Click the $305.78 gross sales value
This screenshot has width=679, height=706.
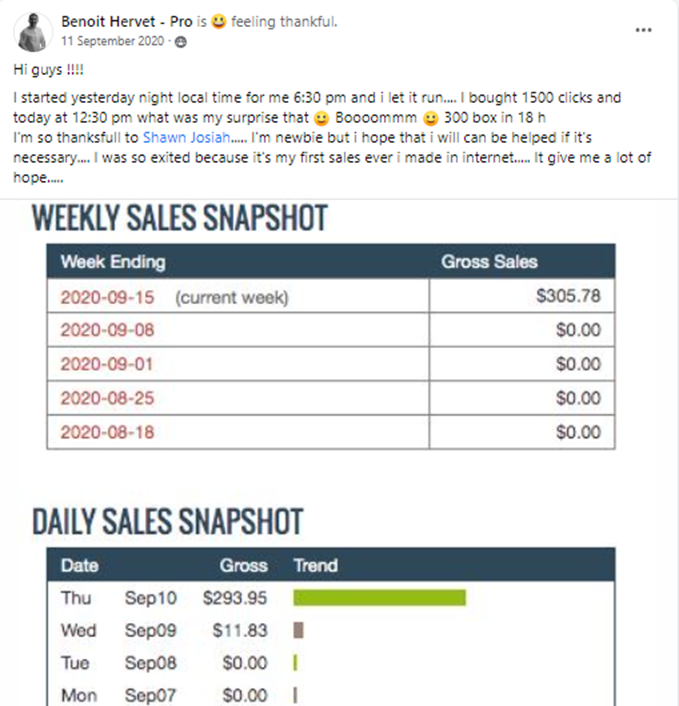(568, 297)
